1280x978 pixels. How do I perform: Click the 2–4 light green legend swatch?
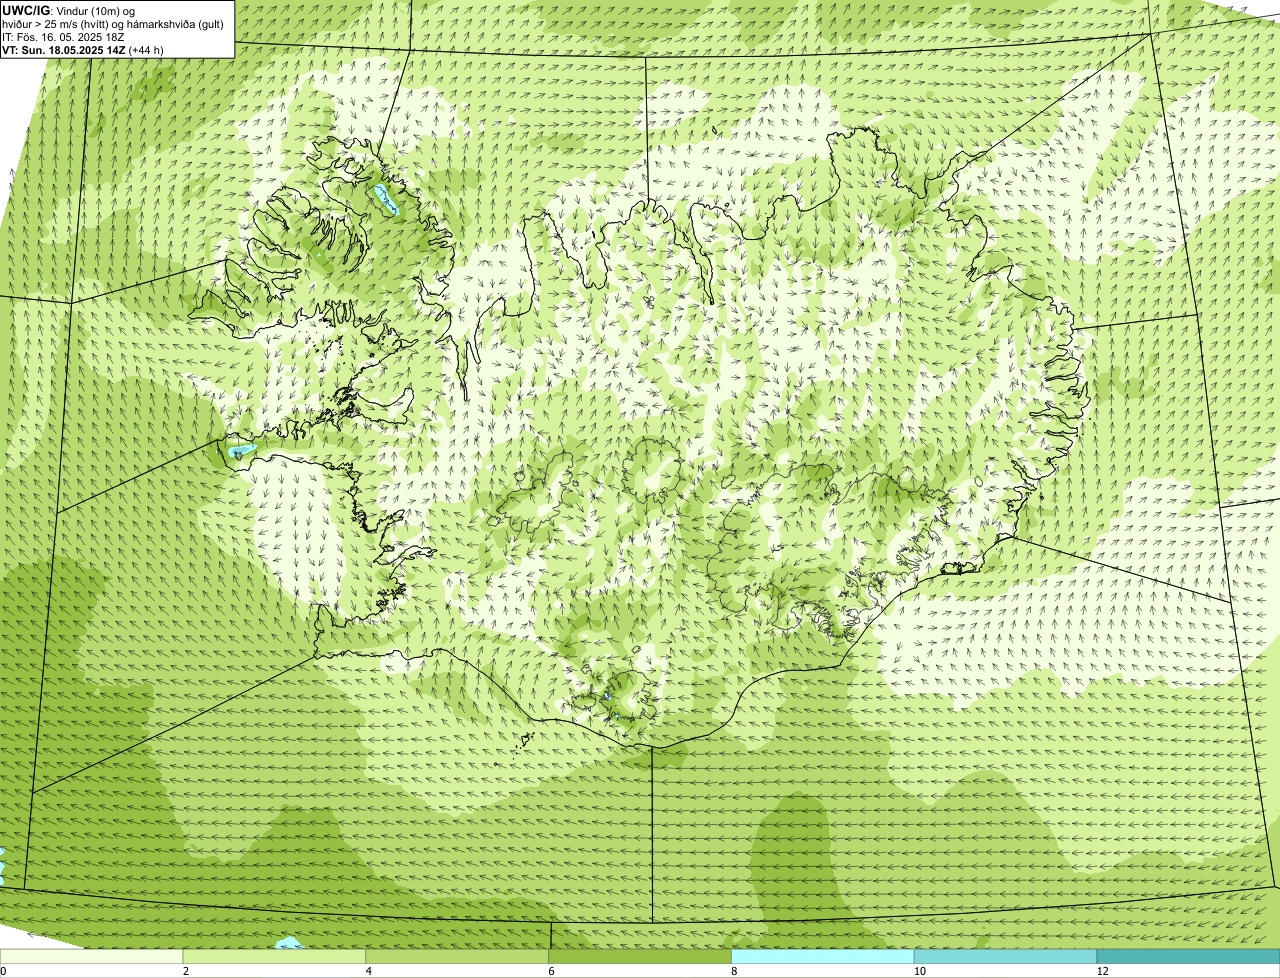tap(276, 956)
